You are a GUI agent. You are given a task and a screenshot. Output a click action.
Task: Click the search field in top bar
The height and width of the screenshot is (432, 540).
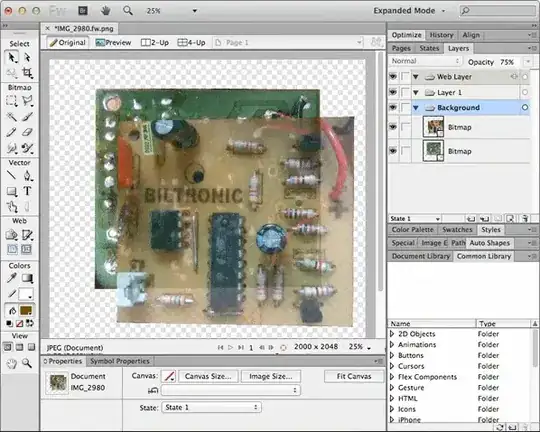(x=498, y=11)
